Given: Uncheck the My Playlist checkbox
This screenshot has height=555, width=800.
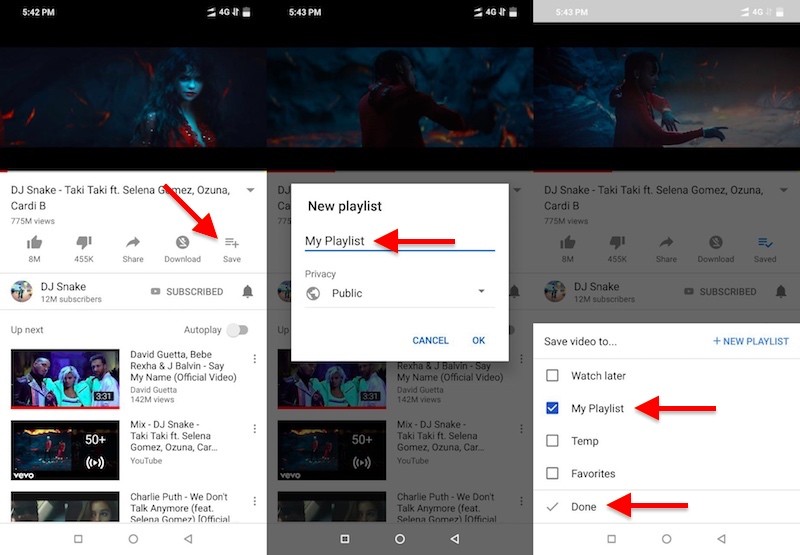Looking at the screenshot, I should click(552, 408).
